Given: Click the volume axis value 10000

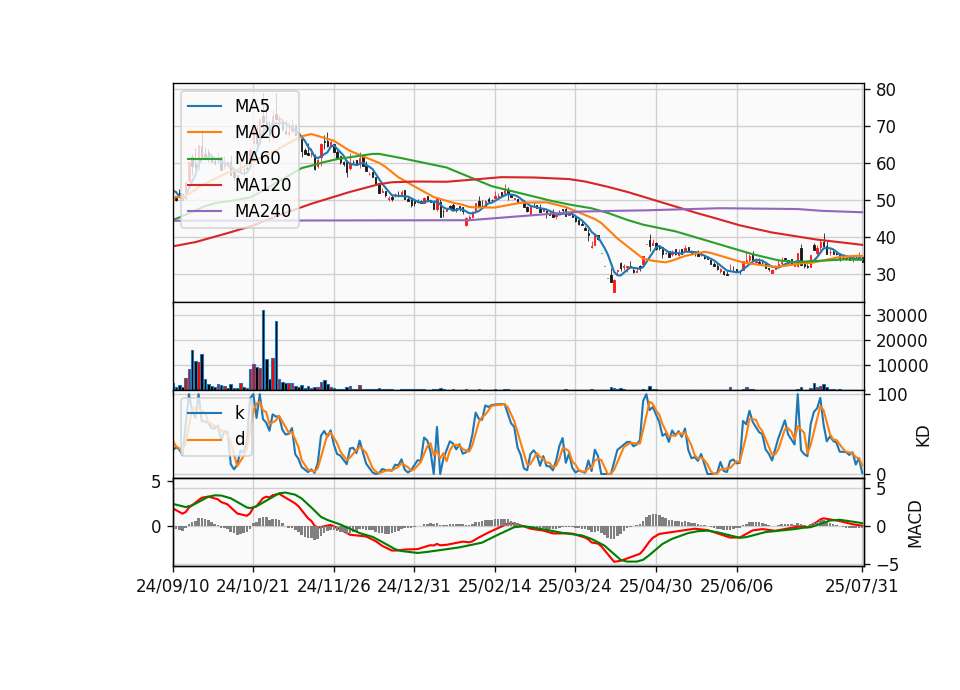Looking at the screenshot, I should coord(902,366).
